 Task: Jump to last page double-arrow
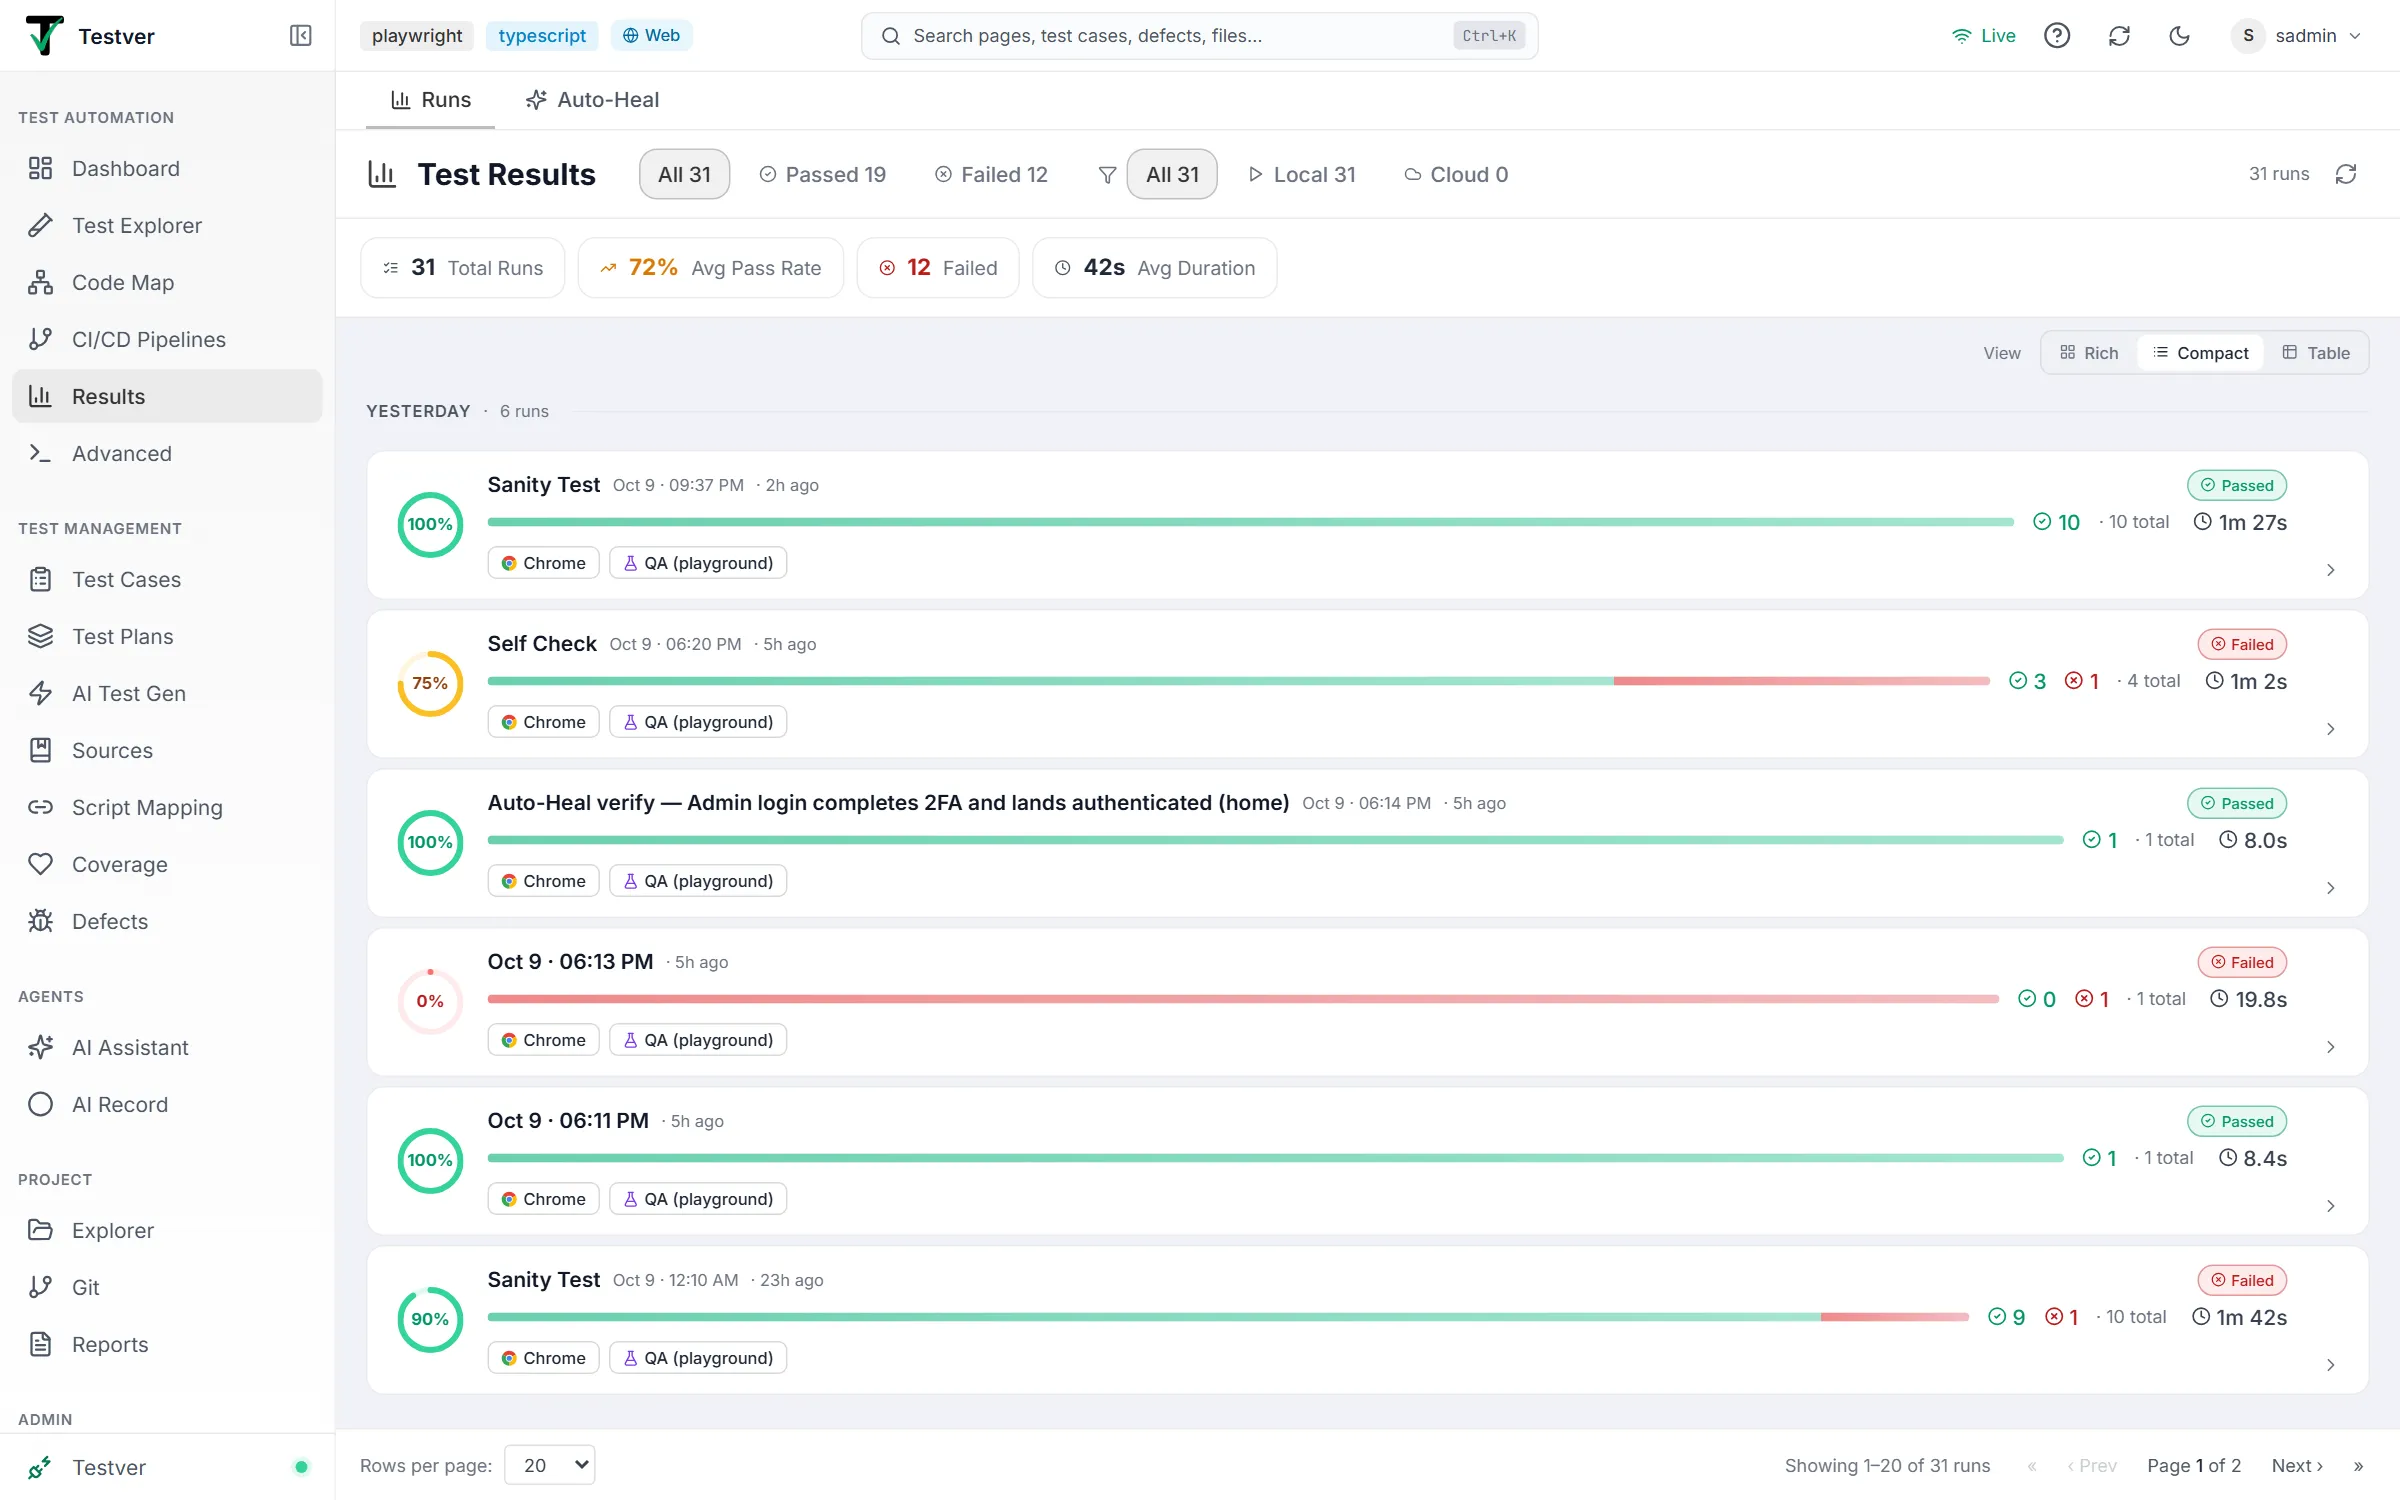click(2359, 1465)
